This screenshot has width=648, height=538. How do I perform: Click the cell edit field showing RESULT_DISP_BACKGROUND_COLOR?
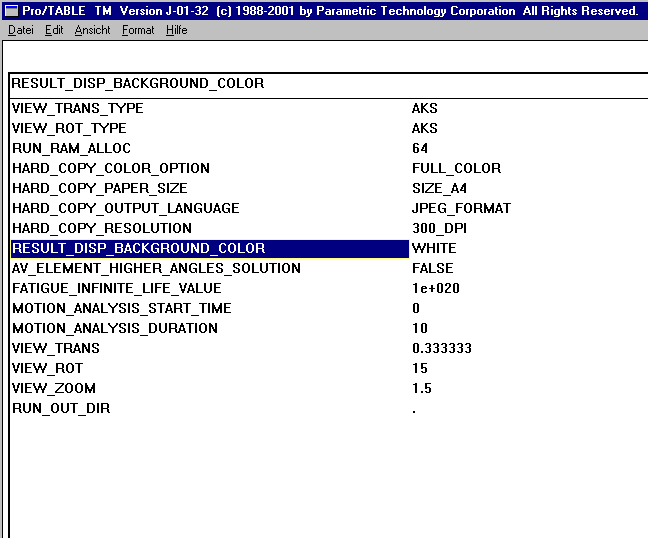pyautogui.click(x=329, y=84)
